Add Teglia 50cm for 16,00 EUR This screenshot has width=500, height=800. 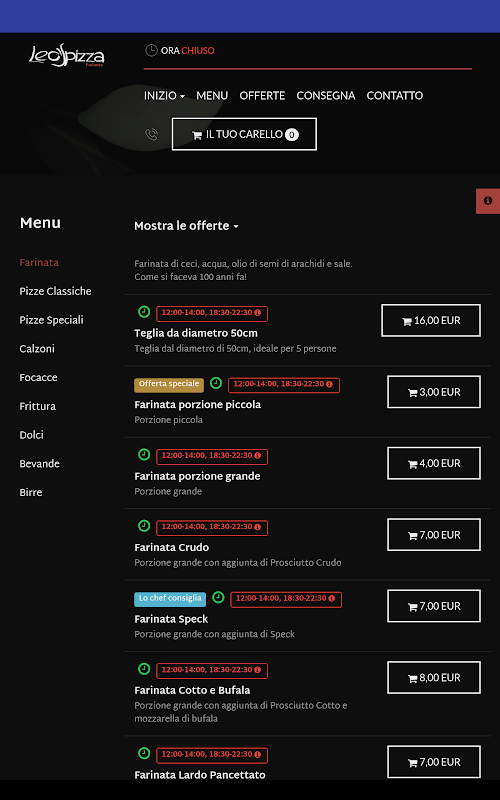coord(431,320)
